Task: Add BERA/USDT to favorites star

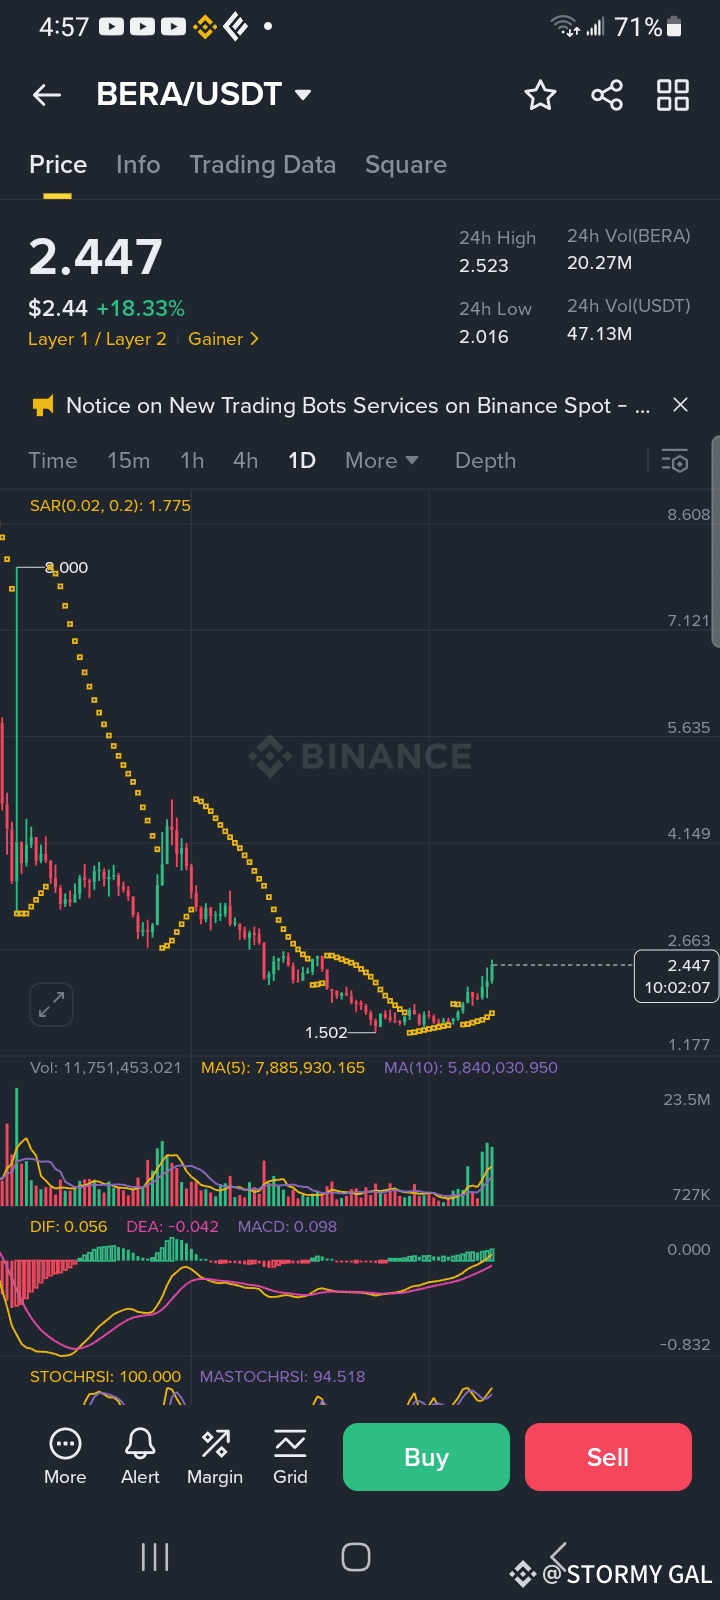Action: coord(540,95)
